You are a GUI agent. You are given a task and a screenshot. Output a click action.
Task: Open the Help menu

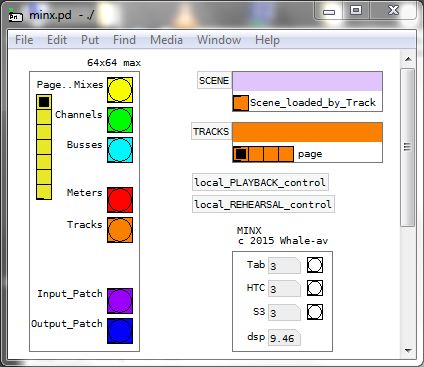267,40
